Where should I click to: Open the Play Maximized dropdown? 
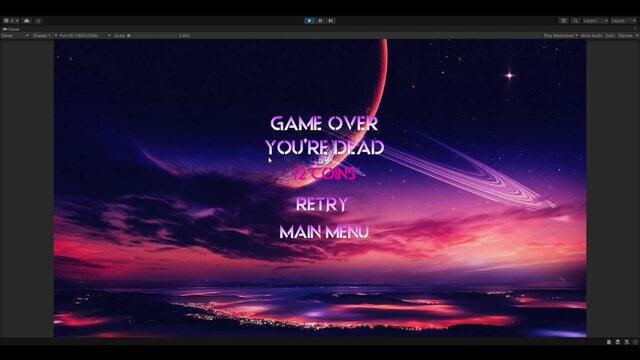tap(560, 36)
